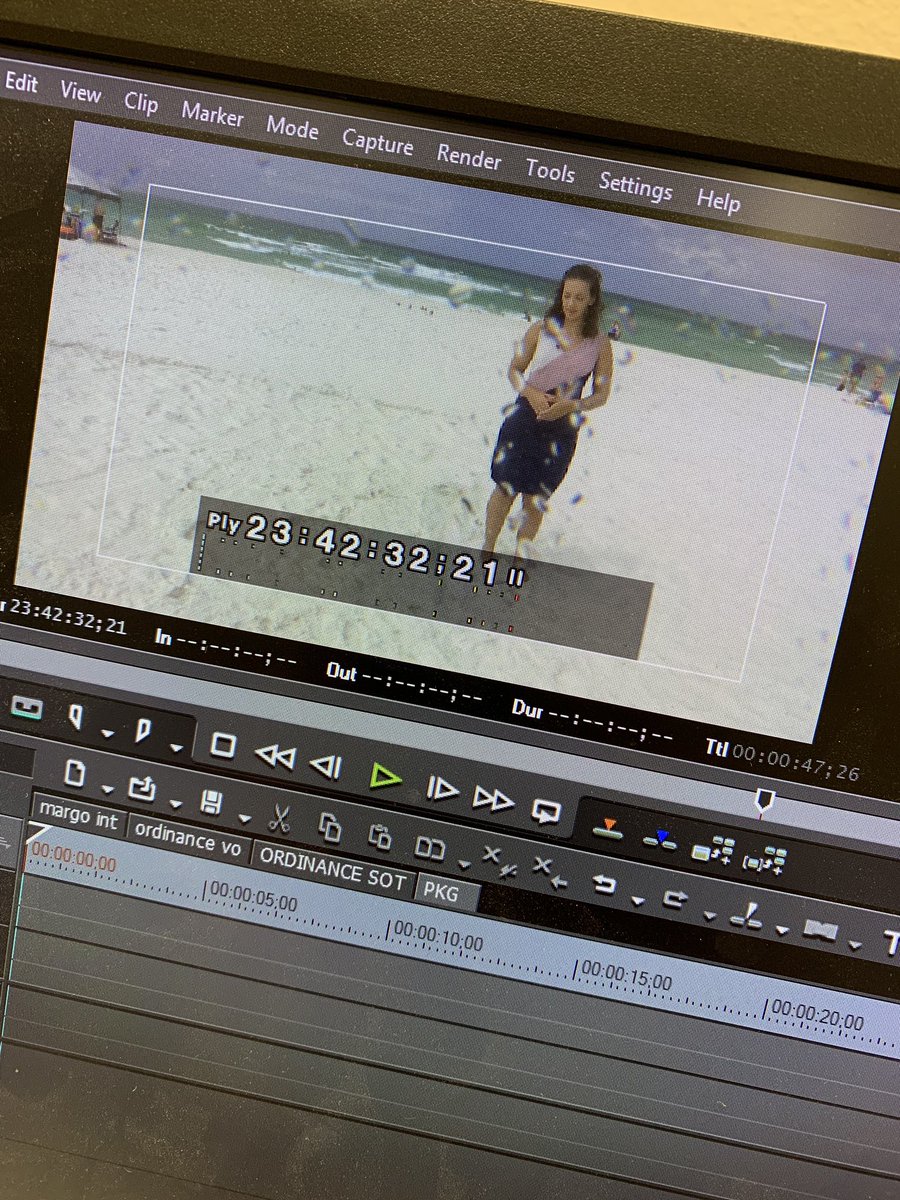Expand the Set Out point dropdown arrow

click(176, 747)
